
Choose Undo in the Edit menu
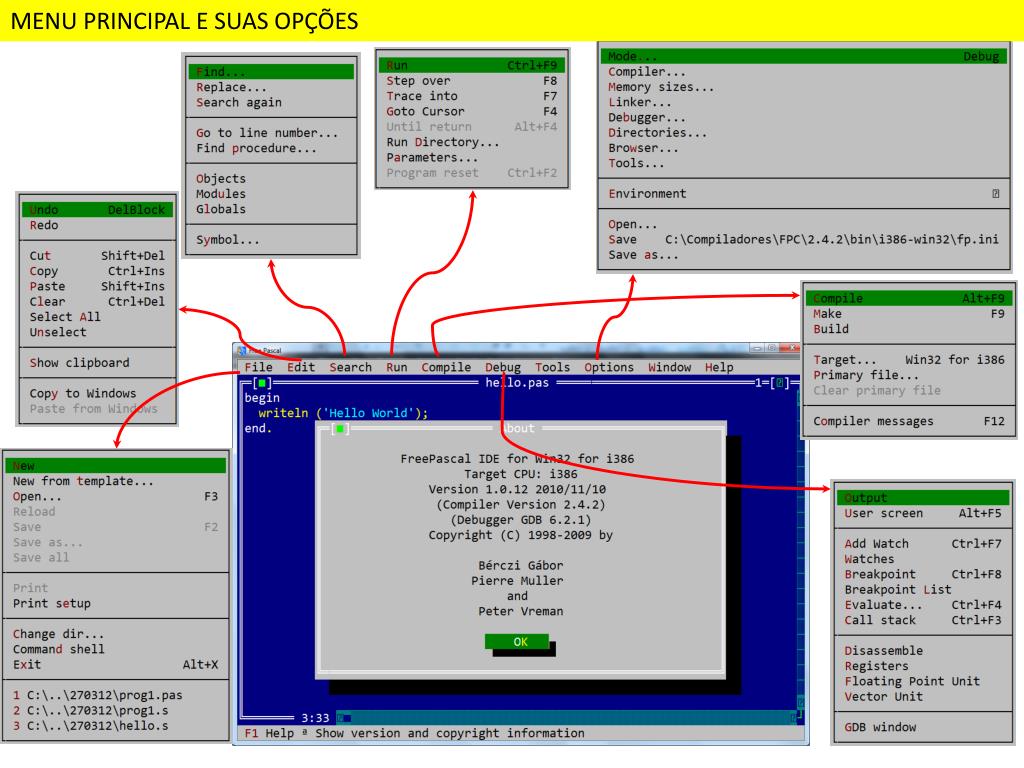[98, 210]
